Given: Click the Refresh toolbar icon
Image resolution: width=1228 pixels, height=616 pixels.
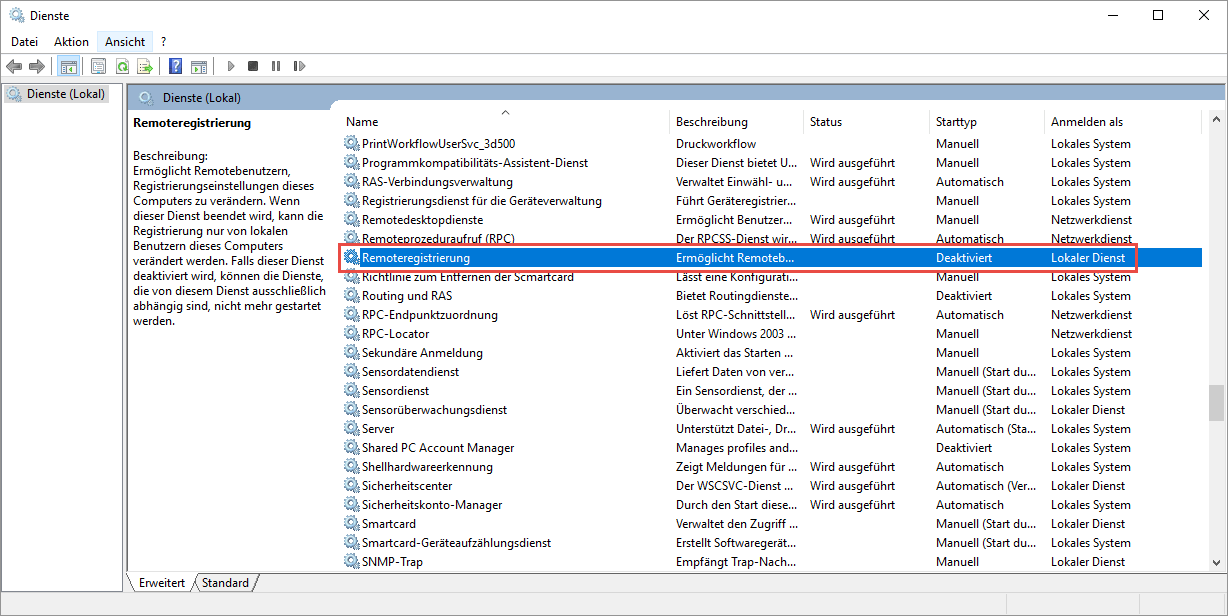Looking at the screenshot, I should tap(121, 66).
